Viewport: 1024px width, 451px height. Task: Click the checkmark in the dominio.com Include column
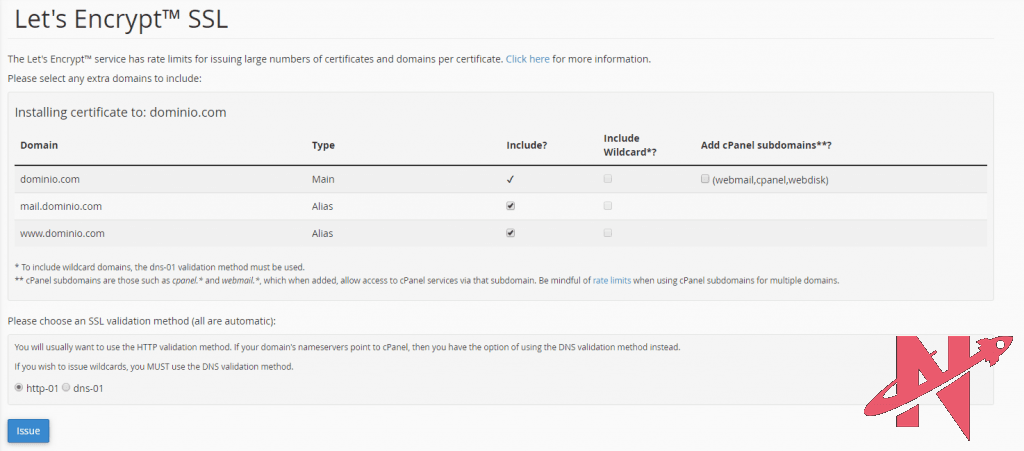click(x=511, y=180)
